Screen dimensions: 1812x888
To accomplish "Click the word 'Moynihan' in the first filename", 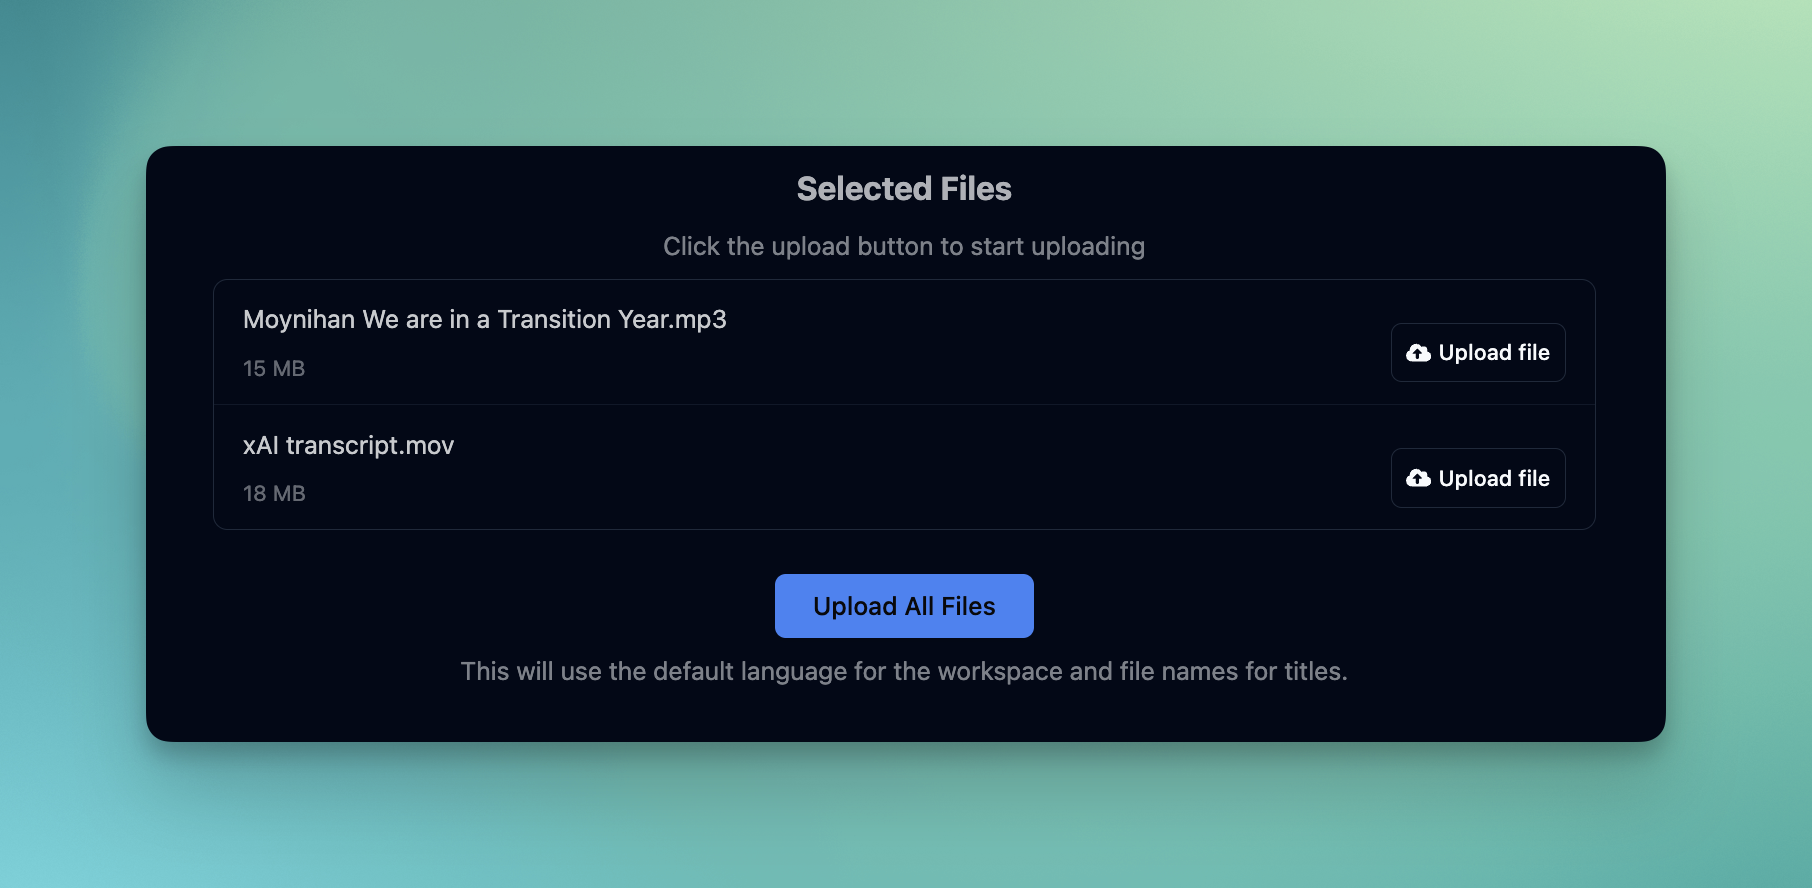I will [299, 320].
